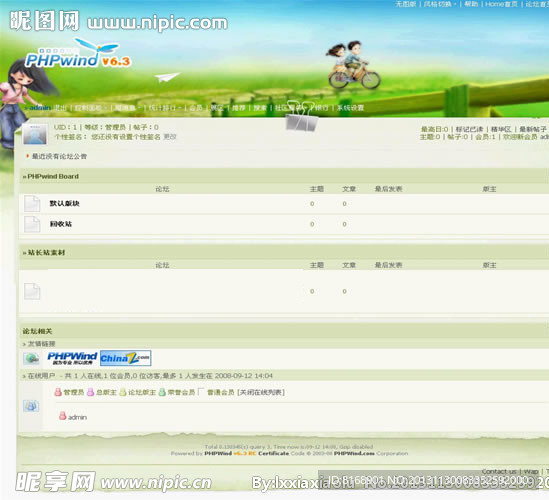Viewport: 549px width, 500px height.
Task: Open the 默认版块 board folder icon
Action: [32, 203]
